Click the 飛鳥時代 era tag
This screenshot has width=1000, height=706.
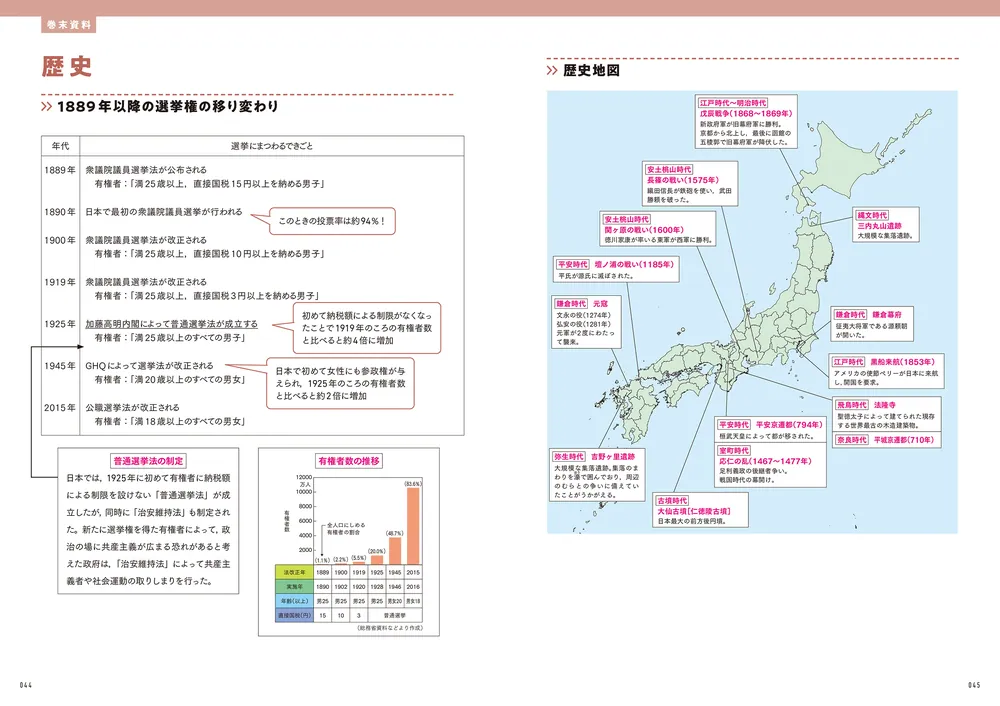point(852,406)
